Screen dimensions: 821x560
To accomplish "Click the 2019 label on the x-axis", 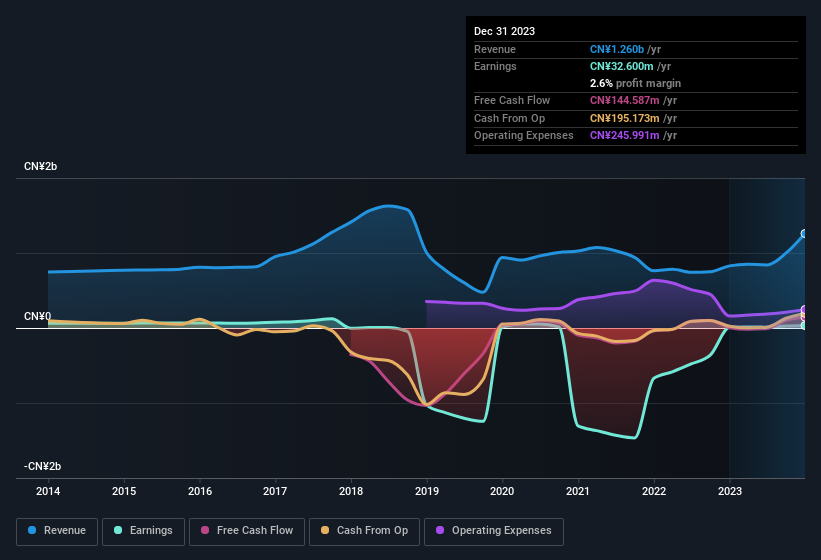I will pyautogui.click(x=427, y=491).
